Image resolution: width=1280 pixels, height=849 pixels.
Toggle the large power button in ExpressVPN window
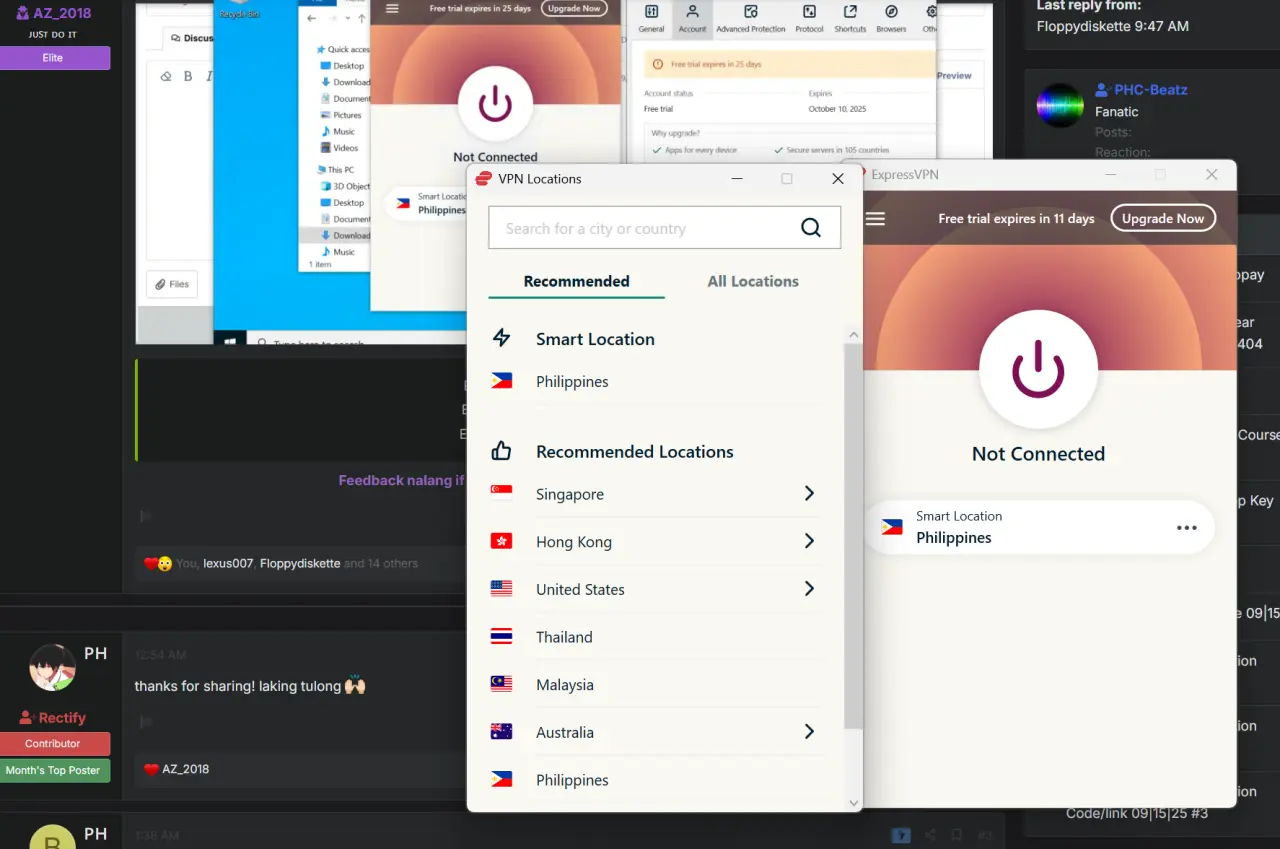tap(1038, 370)
